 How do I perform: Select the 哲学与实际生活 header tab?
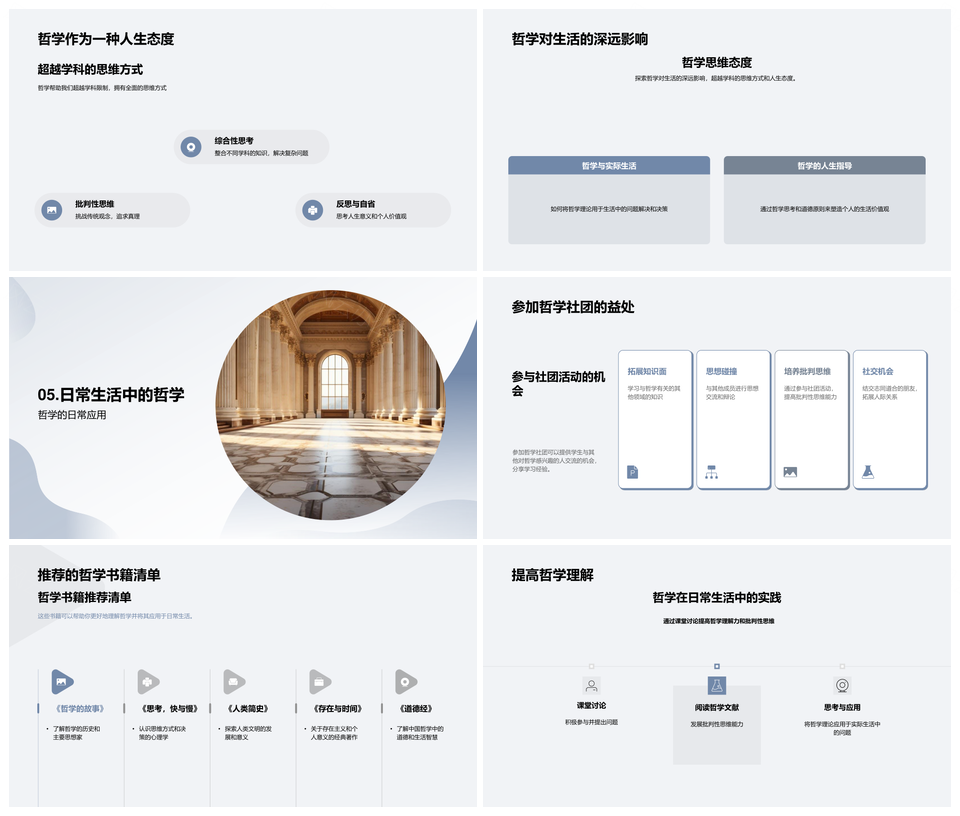[x=609, y=166]
